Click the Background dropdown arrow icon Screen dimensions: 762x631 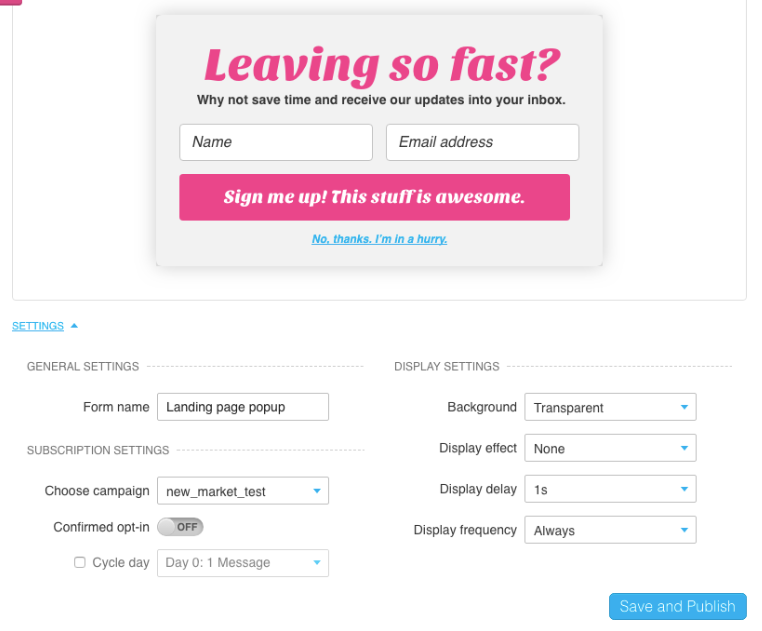(684, 407)
